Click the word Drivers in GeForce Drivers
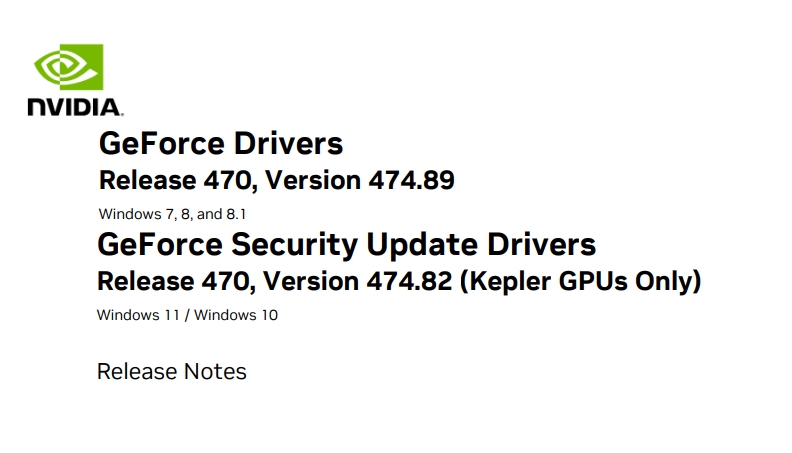 coord(288,143)
